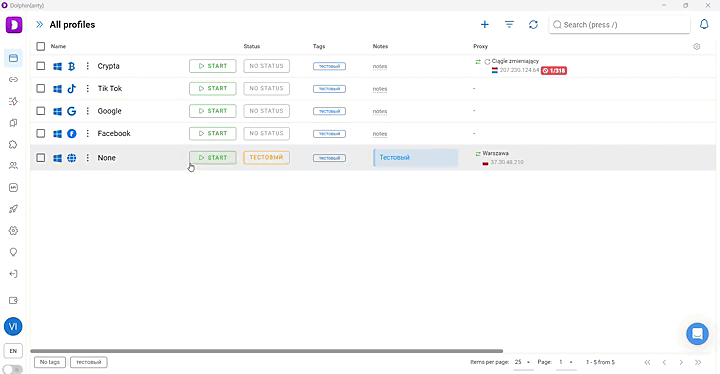Select all profiles header checkbox
This screenshot has height=374, width=720.
pos(41,46)
